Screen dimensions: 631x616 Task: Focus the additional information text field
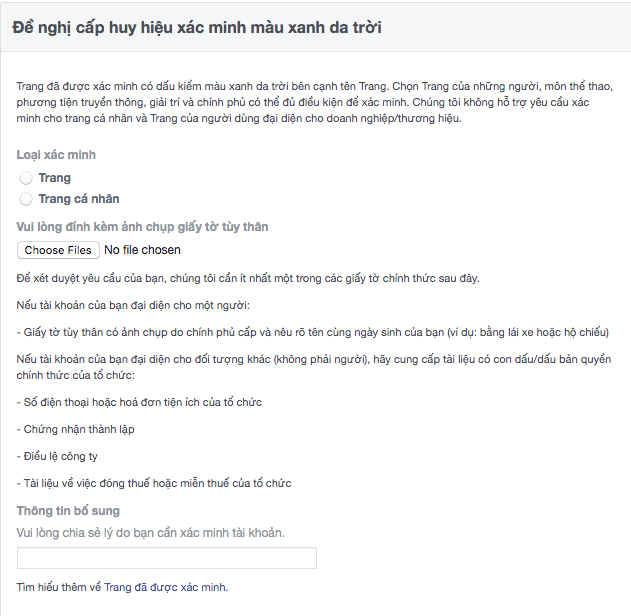pyautogui.click(x=167, y=558)
